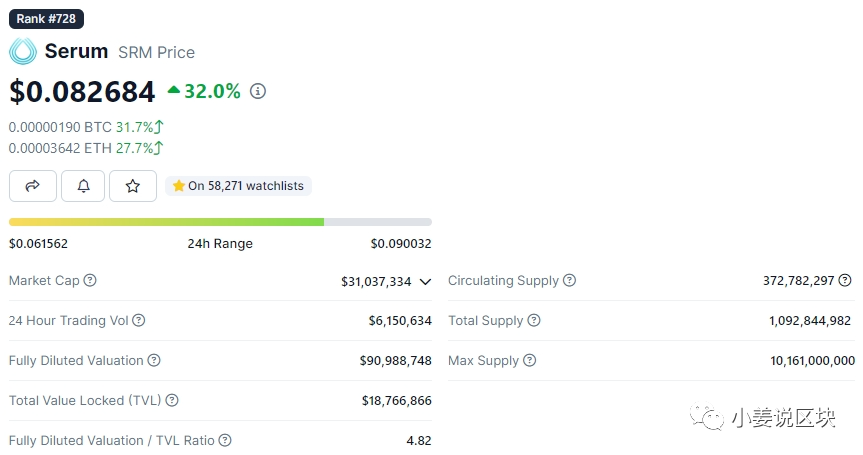The image size is (863, 455).
Task: Open FDV / TVL Ratio help icon
Action: click(225, 440)
